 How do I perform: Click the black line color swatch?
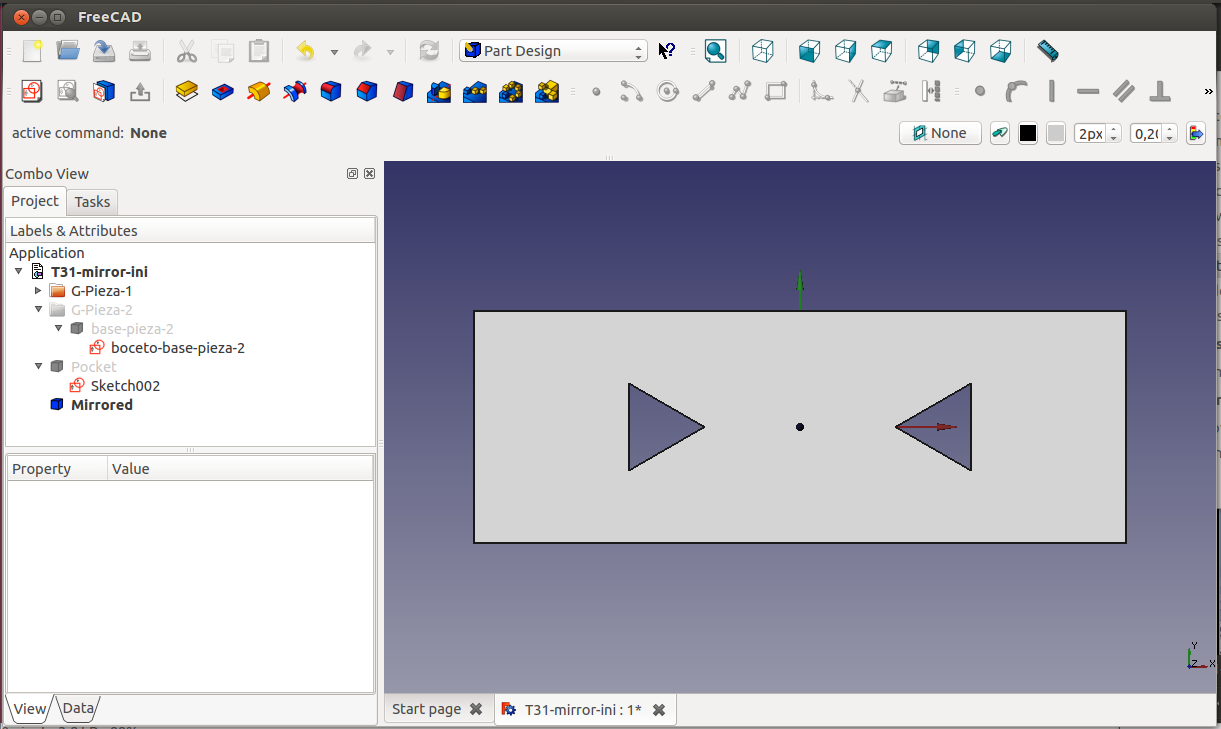(x=1027, y=133)
